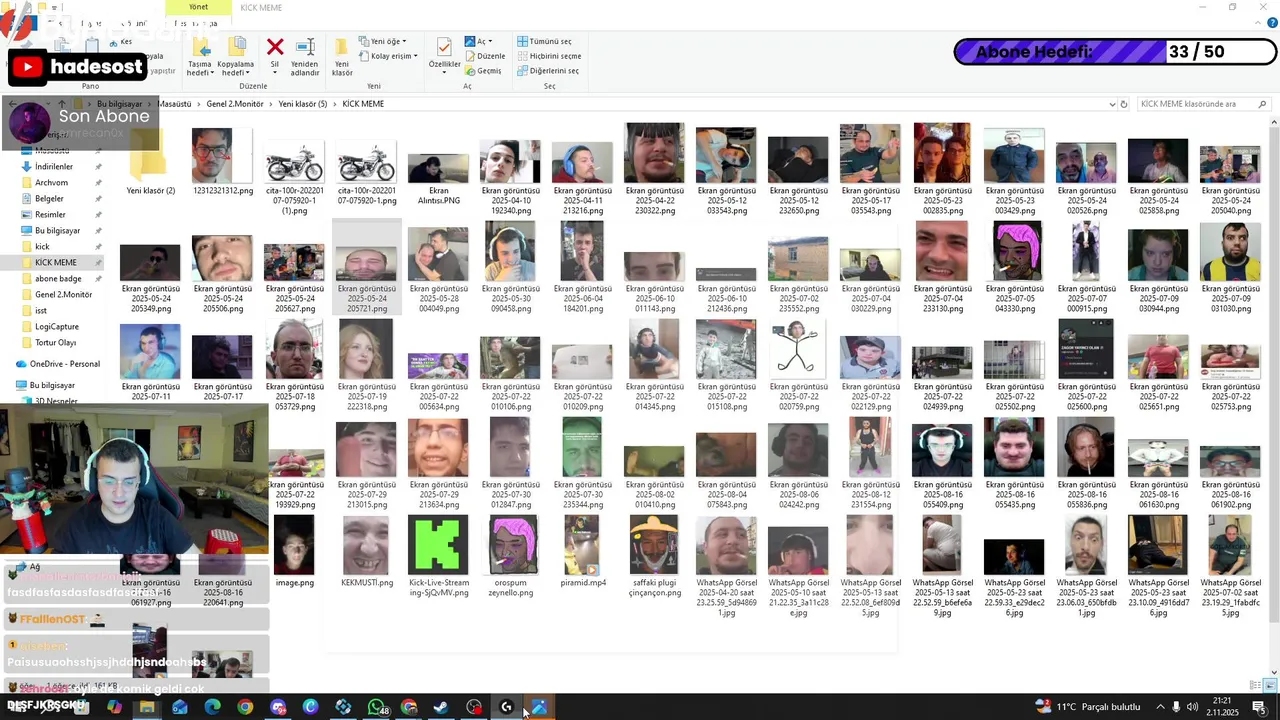
Task: Expand the Sil delete options arrow
Action: point(275,73)
